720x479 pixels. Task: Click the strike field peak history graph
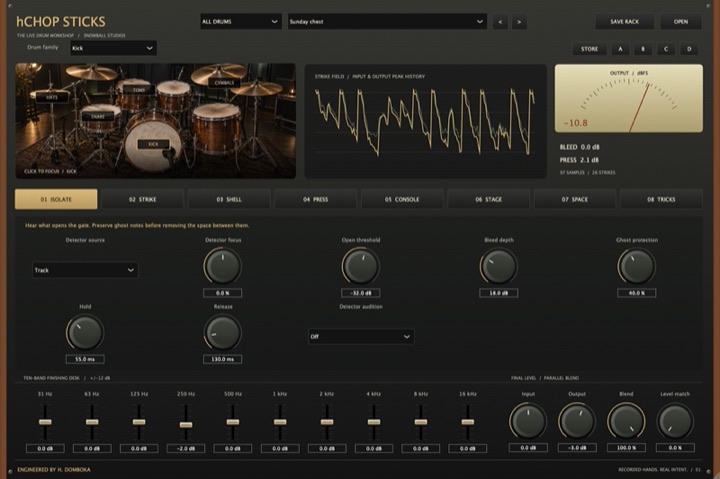click(425, 121)
